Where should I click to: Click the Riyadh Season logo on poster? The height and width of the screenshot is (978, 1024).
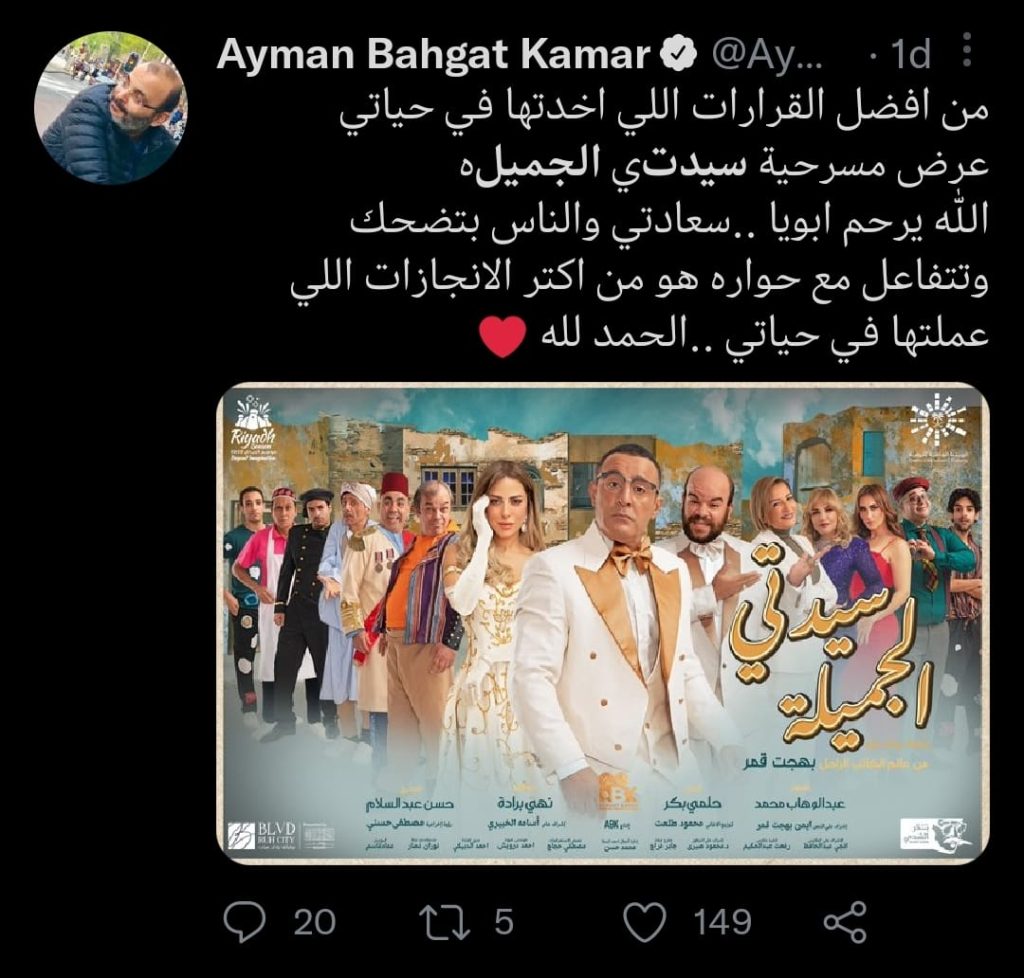(254, 429)
